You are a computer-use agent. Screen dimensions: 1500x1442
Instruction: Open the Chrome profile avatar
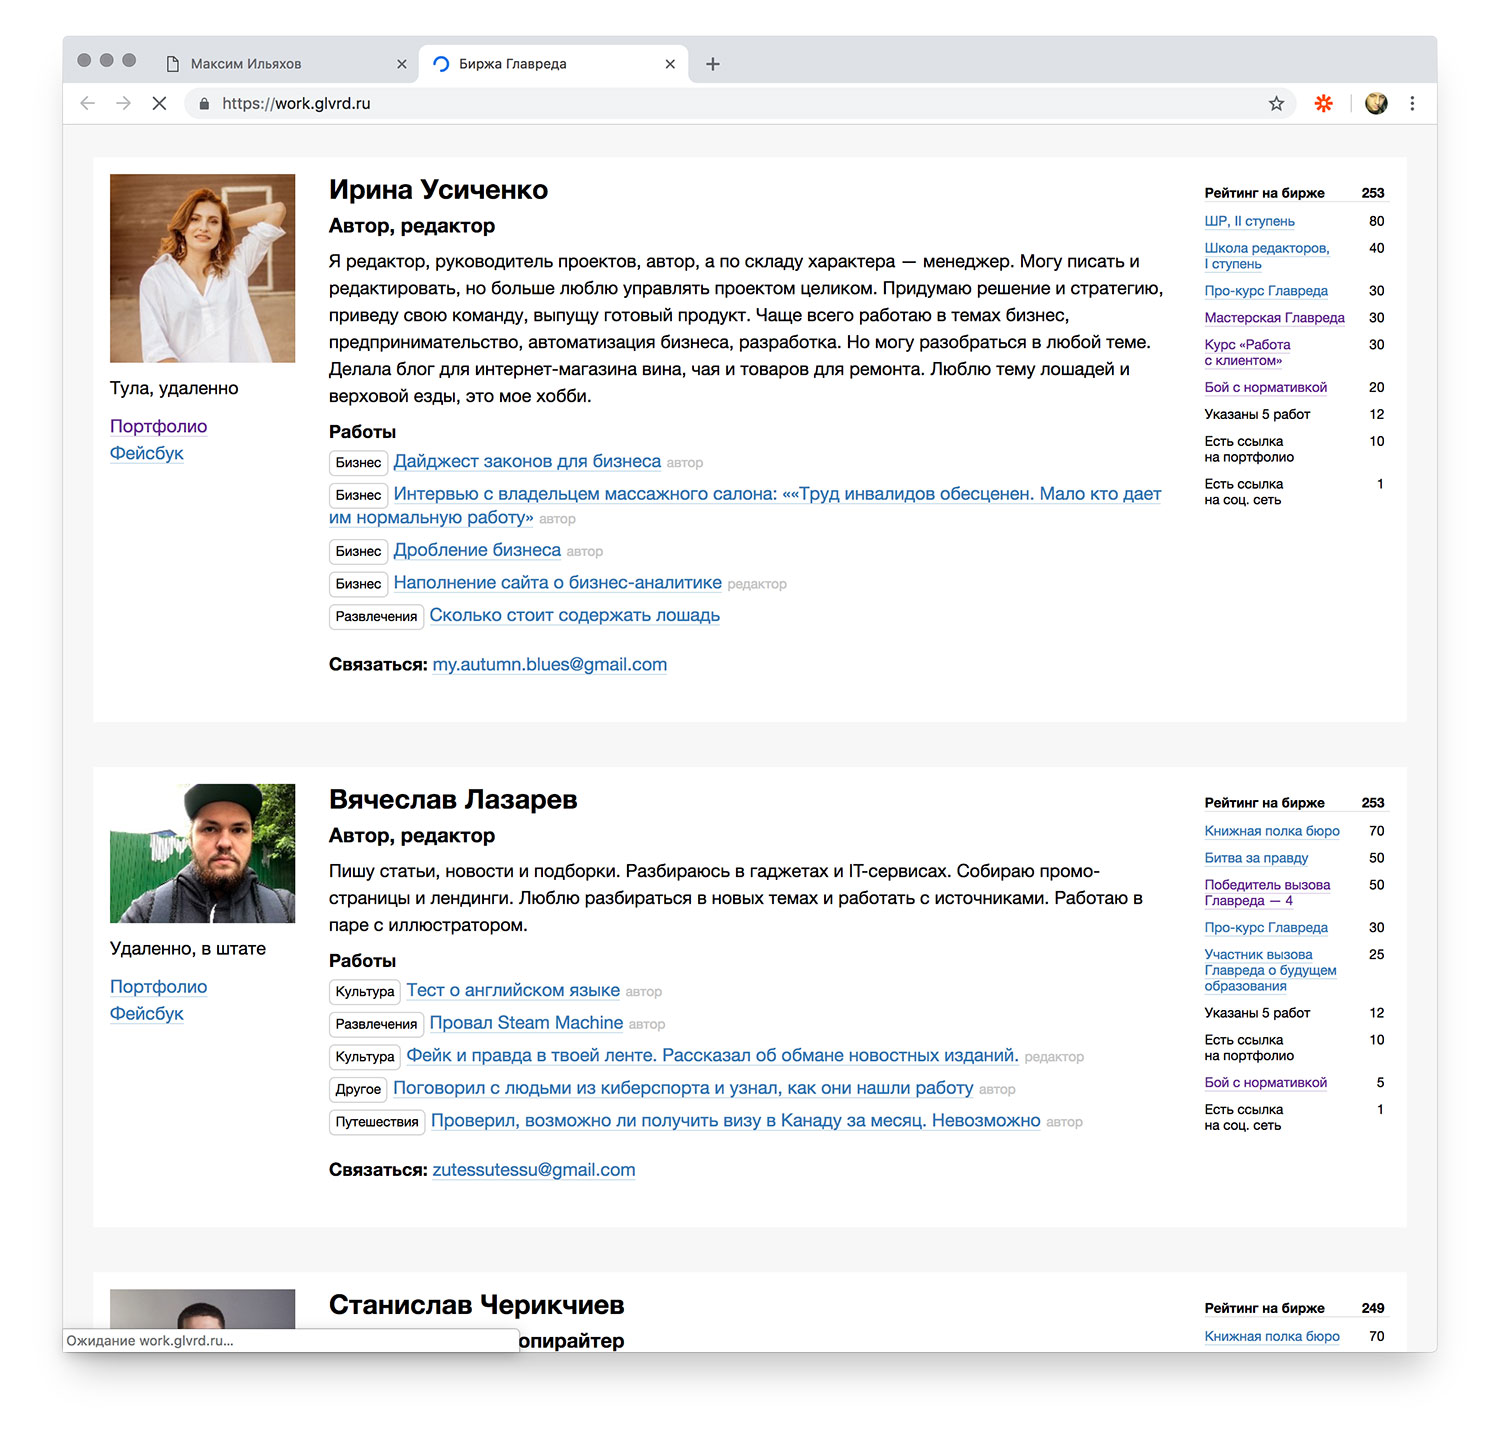1376,103
